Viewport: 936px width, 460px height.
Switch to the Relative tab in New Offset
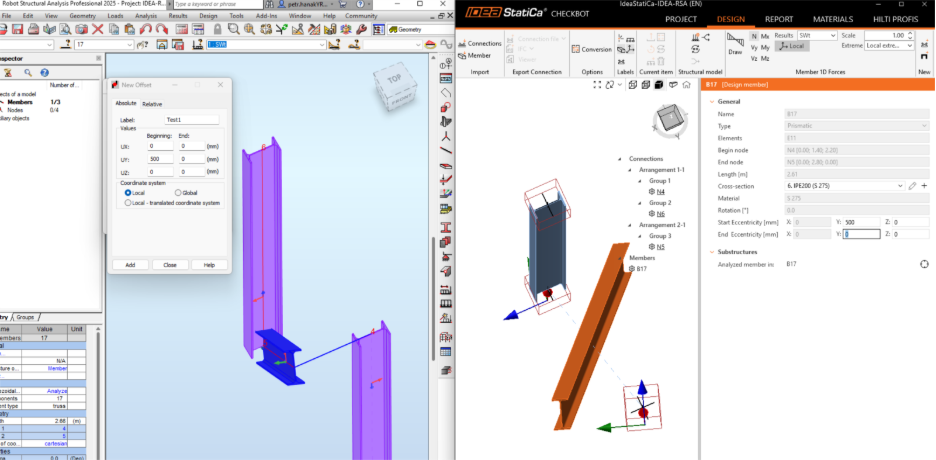(152, 104)
